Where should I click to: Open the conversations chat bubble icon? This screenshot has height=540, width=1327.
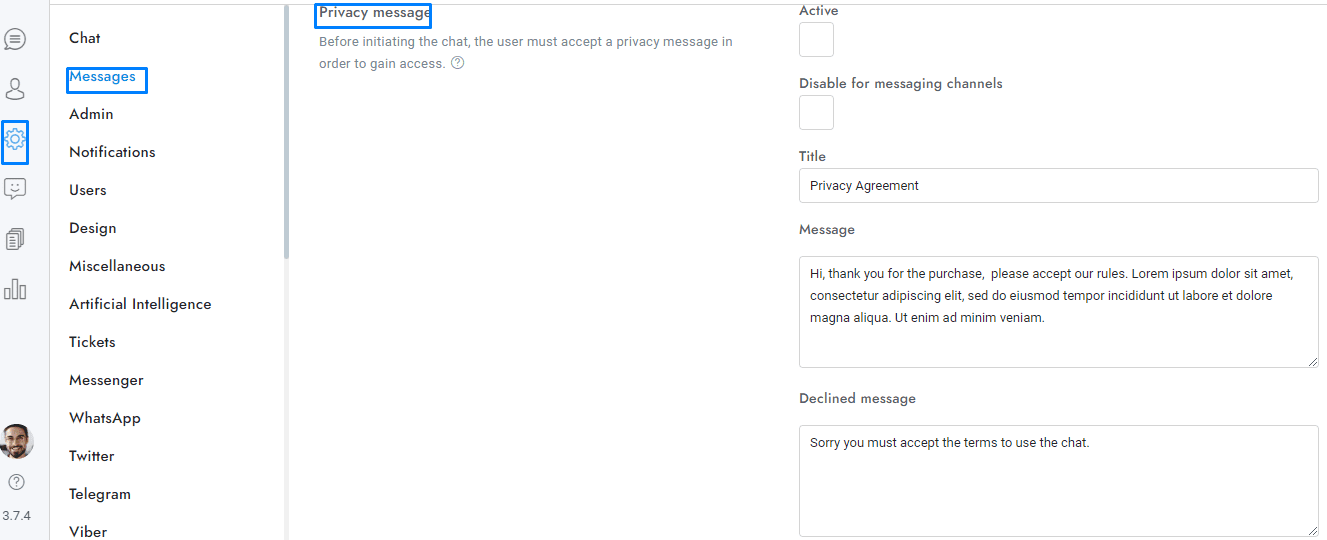[x=15, y=40]
